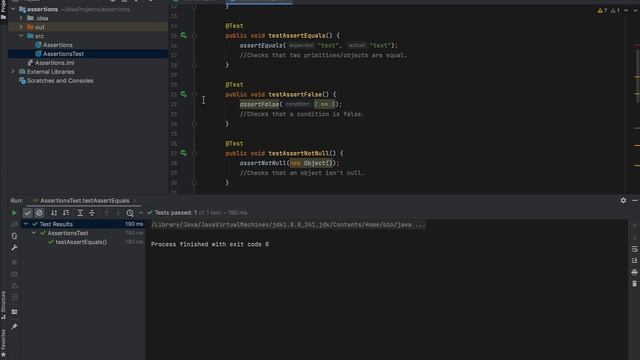
Task: Select testAssertEquals() in test results
Action: point(81,242)
